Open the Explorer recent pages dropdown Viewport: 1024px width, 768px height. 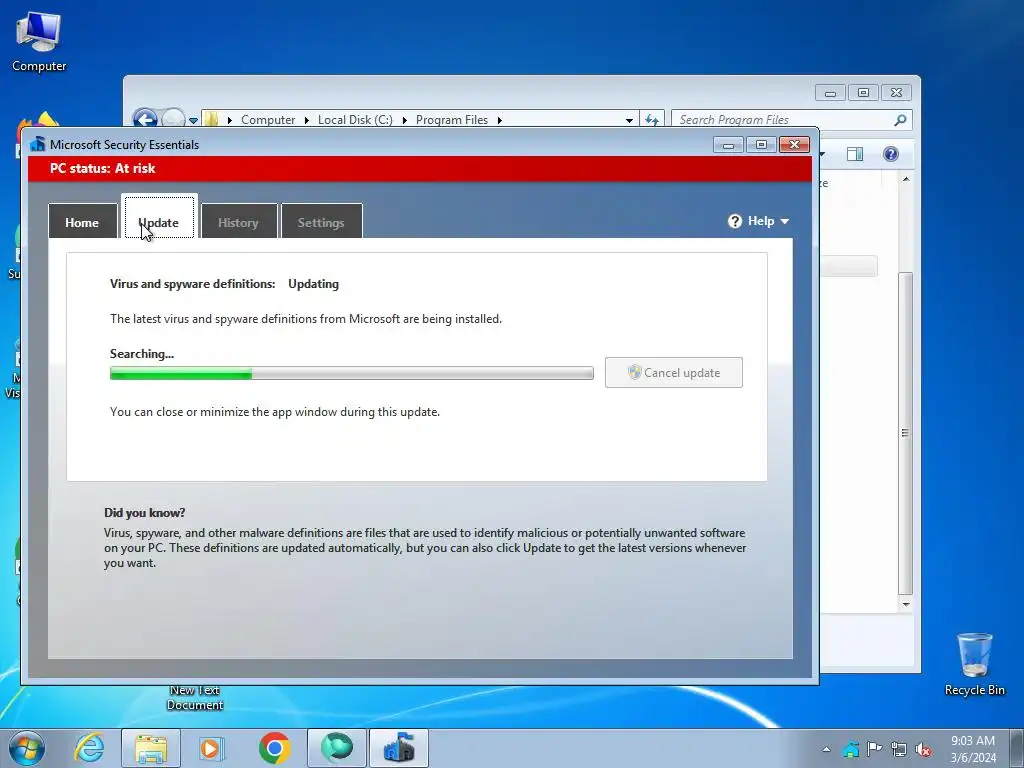click(193, 121)
